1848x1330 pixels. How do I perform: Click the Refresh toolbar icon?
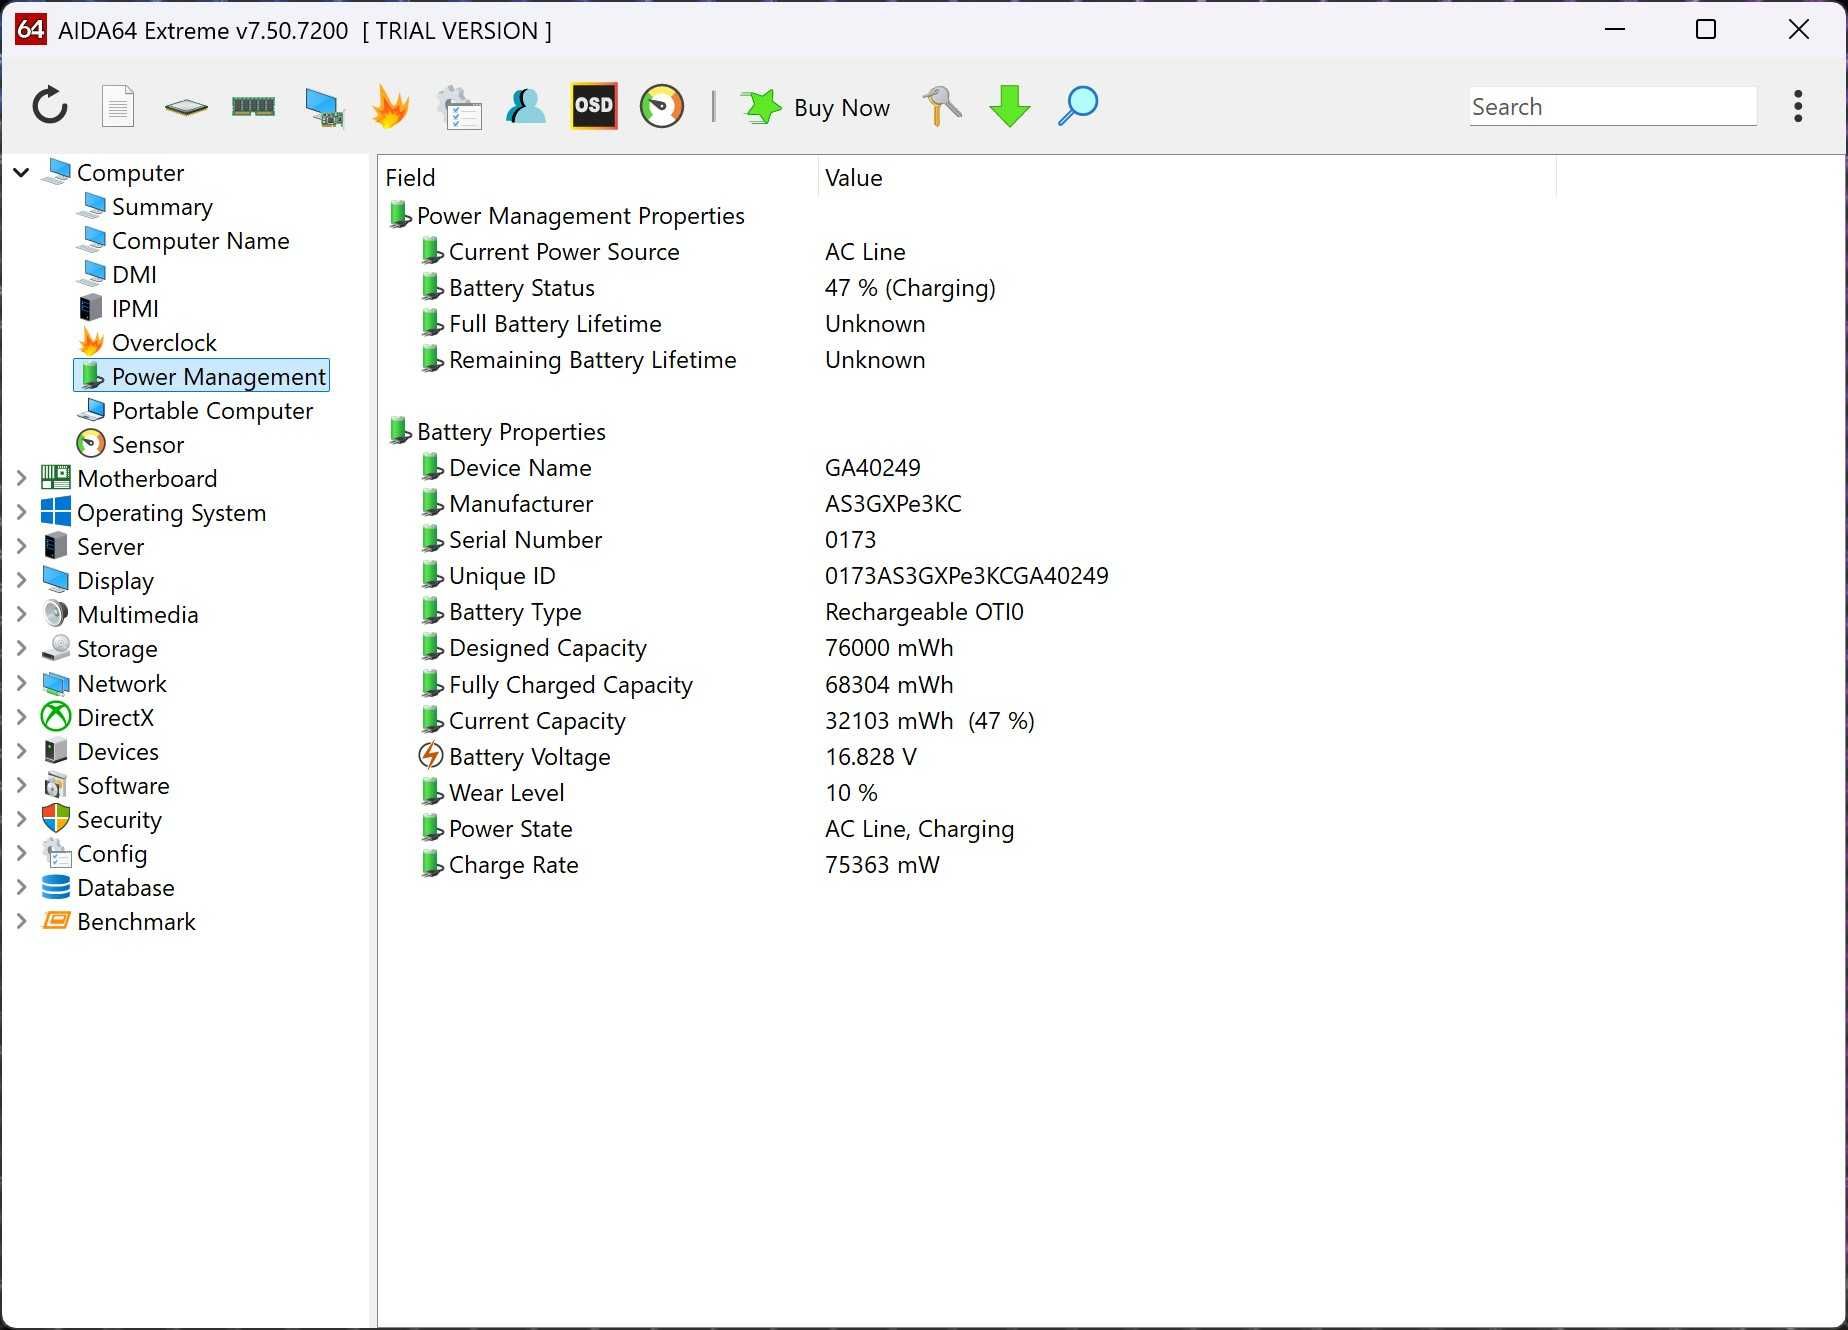50,106
